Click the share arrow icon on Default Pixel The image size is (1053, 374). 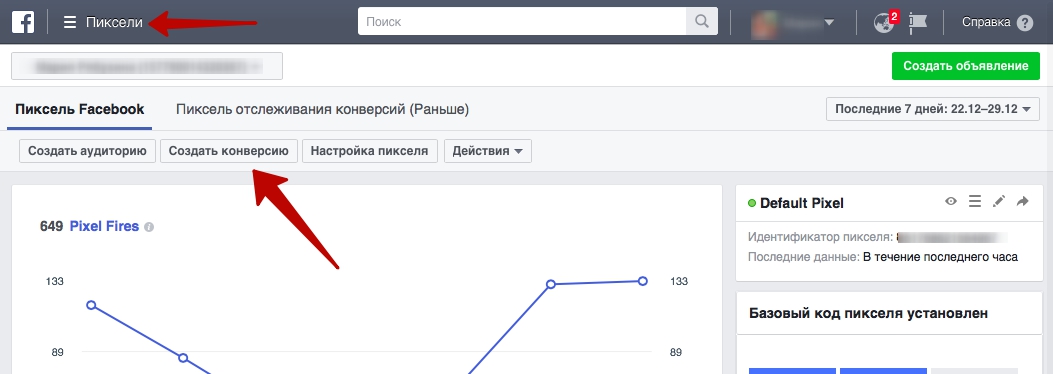(1023, 201)
